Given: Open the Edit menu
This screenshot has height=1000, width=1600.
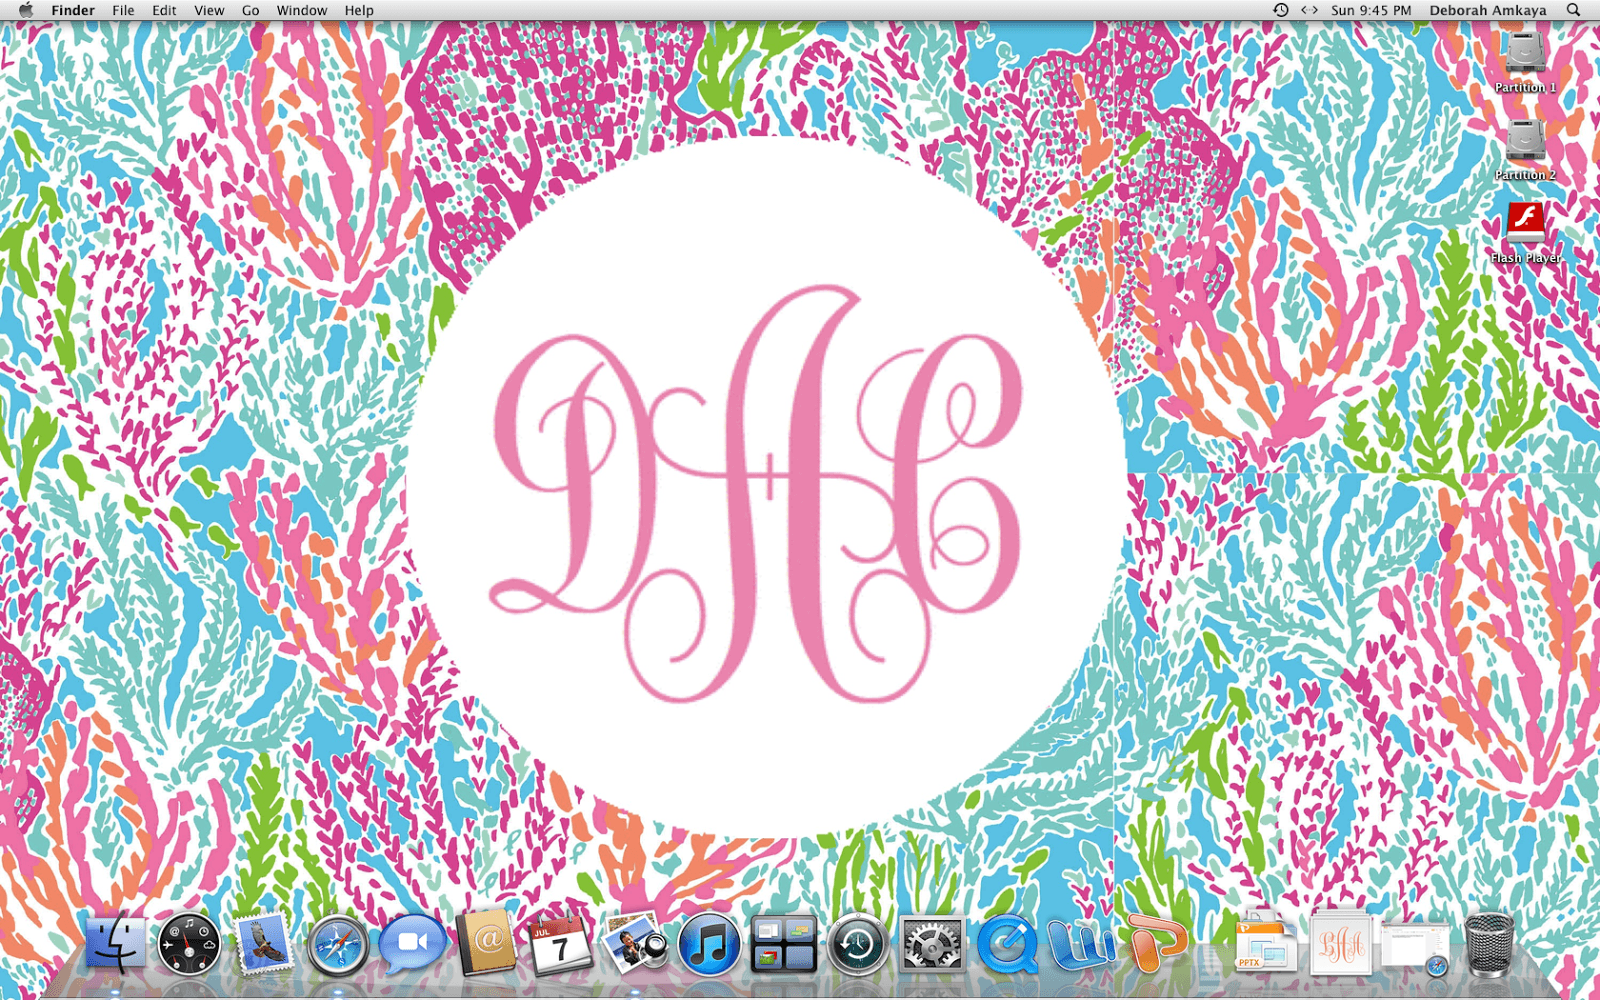Looking at the screenshot, I should (164, 10).
